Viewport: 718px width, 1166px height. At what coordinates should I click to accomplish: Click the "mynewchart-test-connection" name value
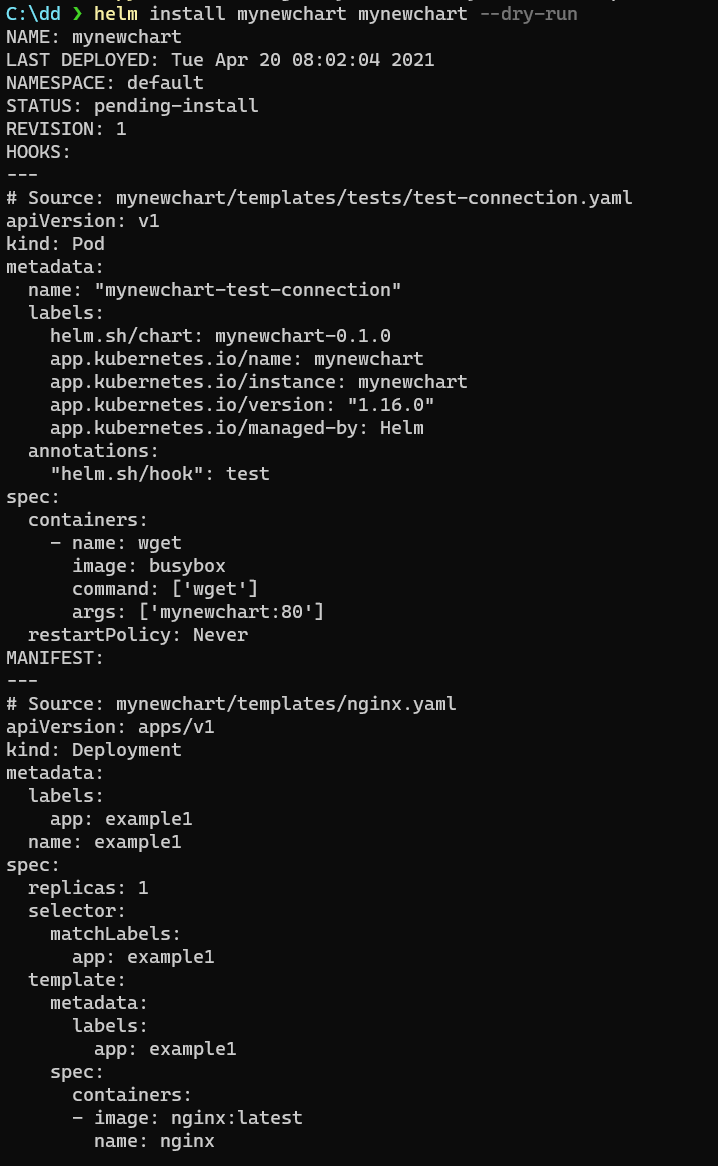point(247,290)
